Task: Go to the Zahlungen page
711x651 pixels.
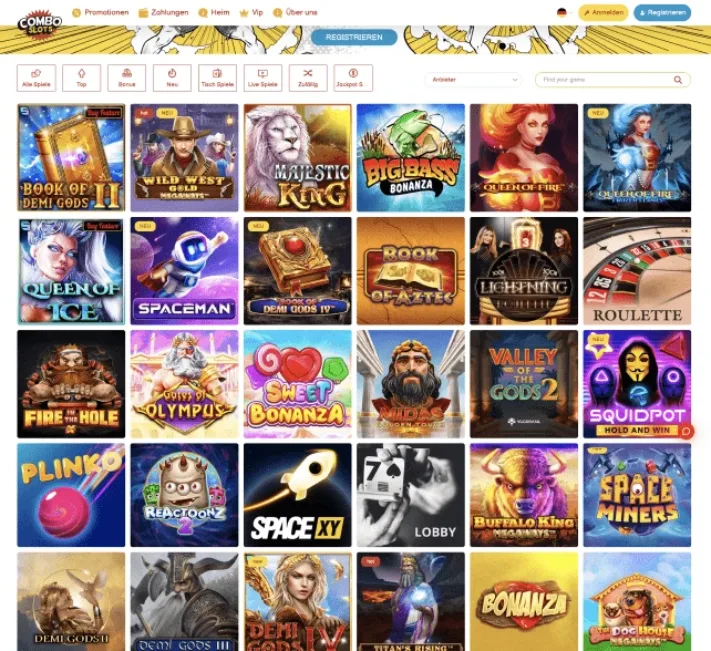Action: 164,13
